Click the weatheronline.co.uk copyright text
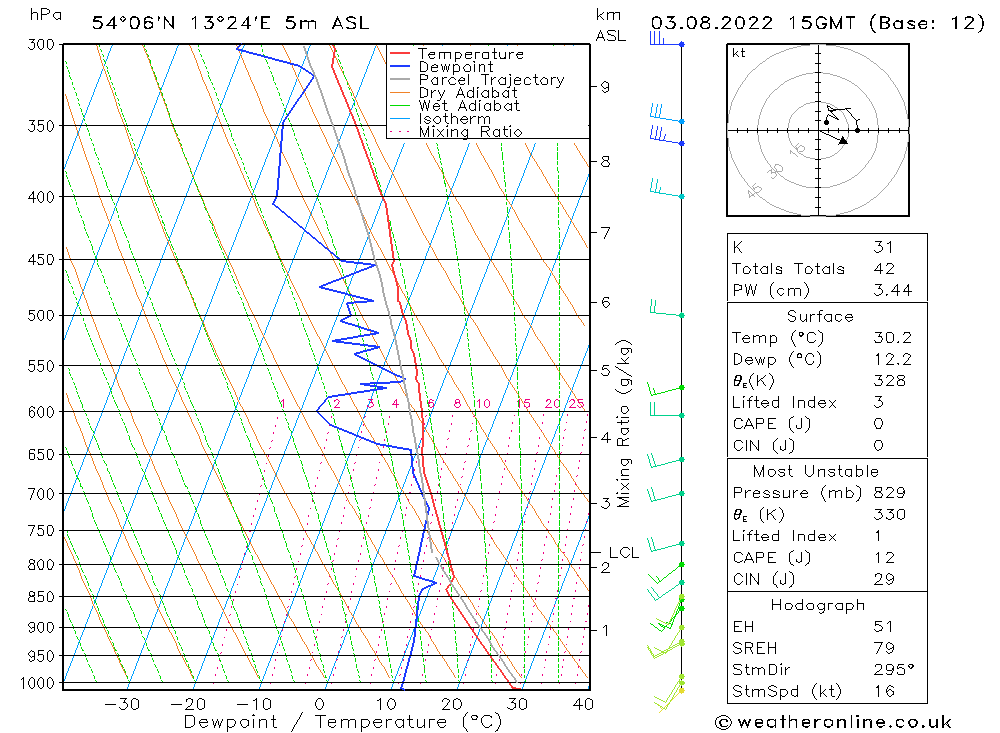The height and width of the screenshot is (733, 1000). (833, 722)
